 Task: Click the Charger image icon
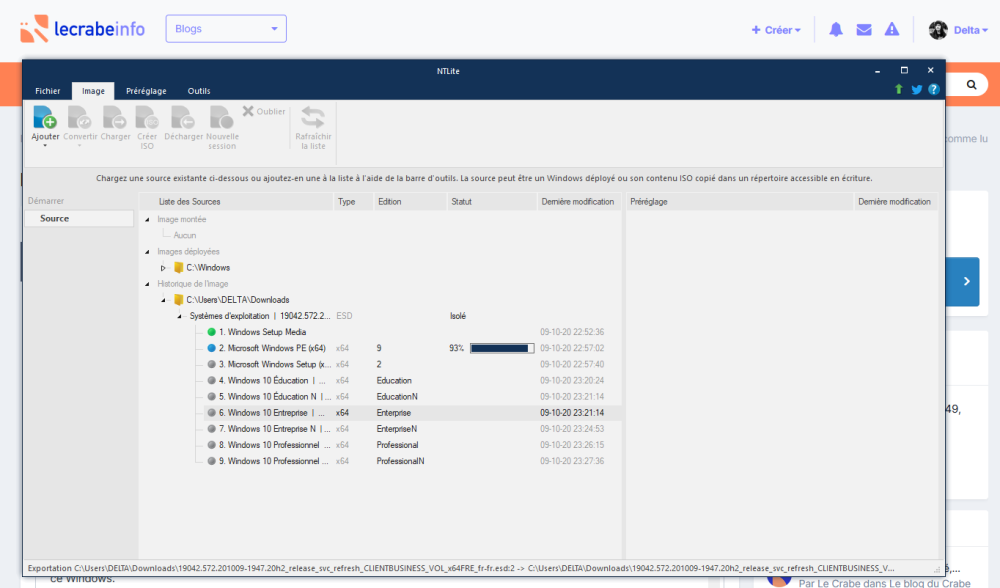coord(115,117)
